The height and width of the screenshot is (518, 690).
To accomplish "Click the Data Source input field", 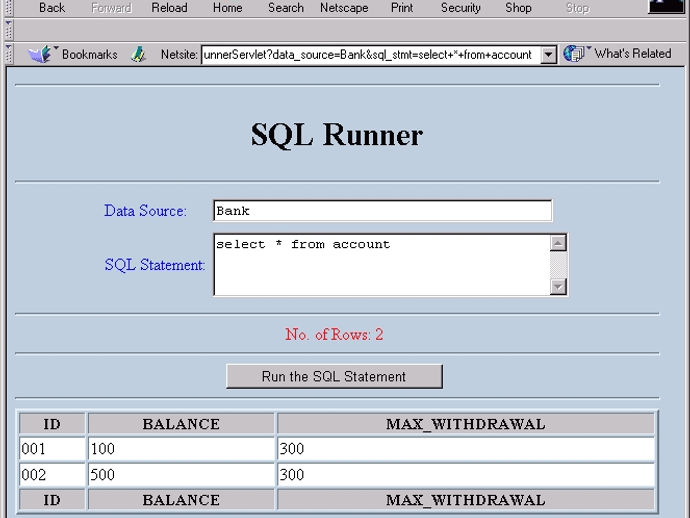I will click(x=382, y=210).
